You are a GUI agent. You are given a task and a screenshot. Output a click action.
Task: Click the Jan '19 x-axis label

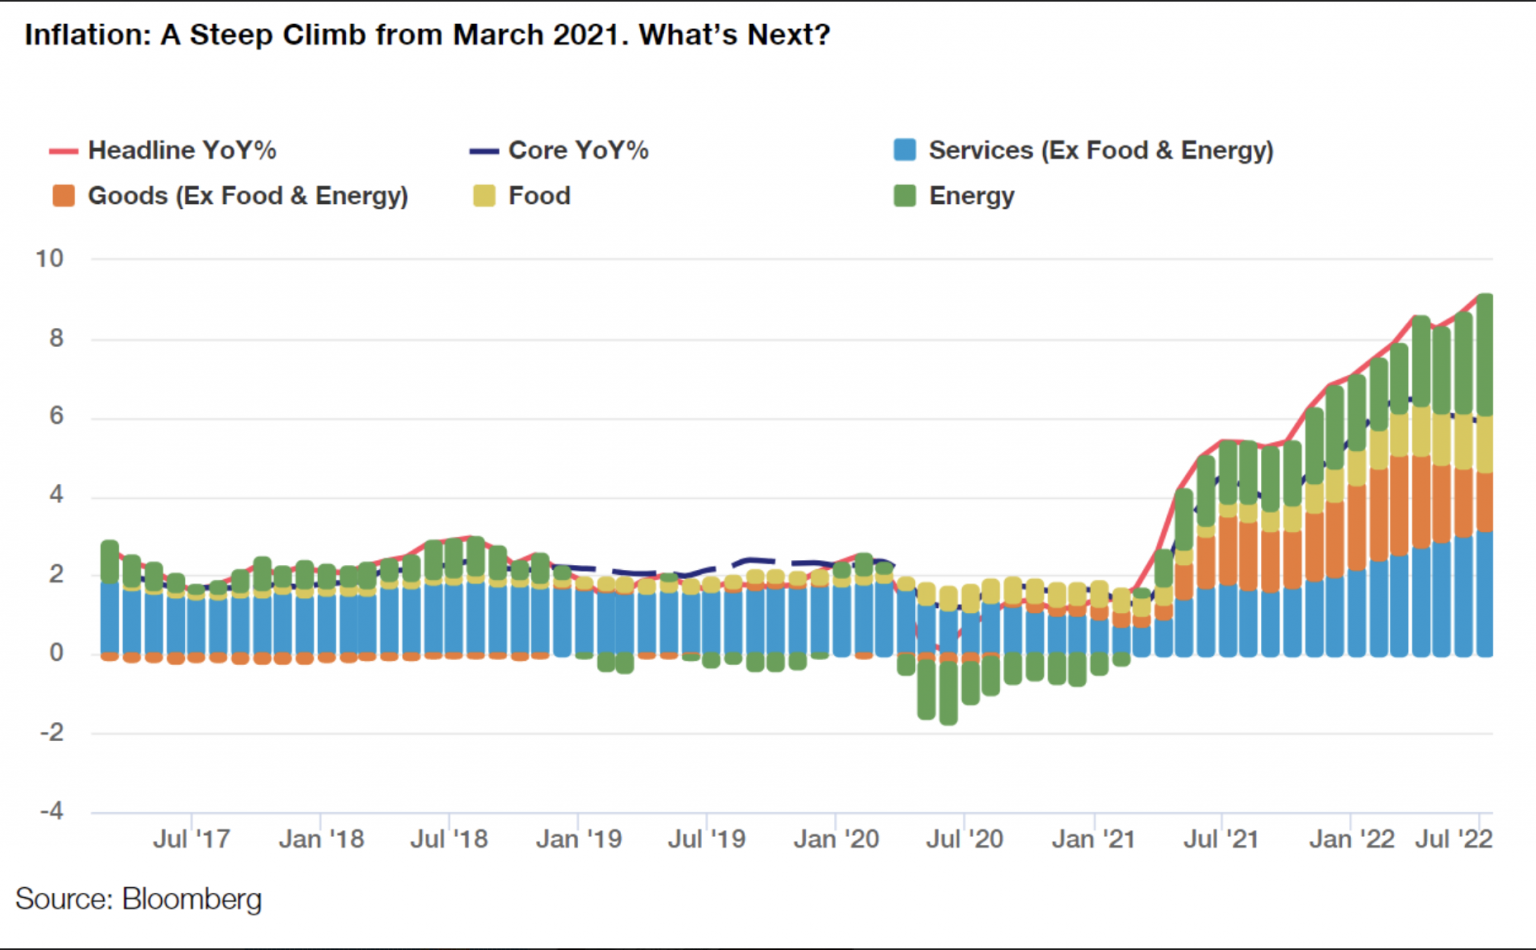point(578,839)
